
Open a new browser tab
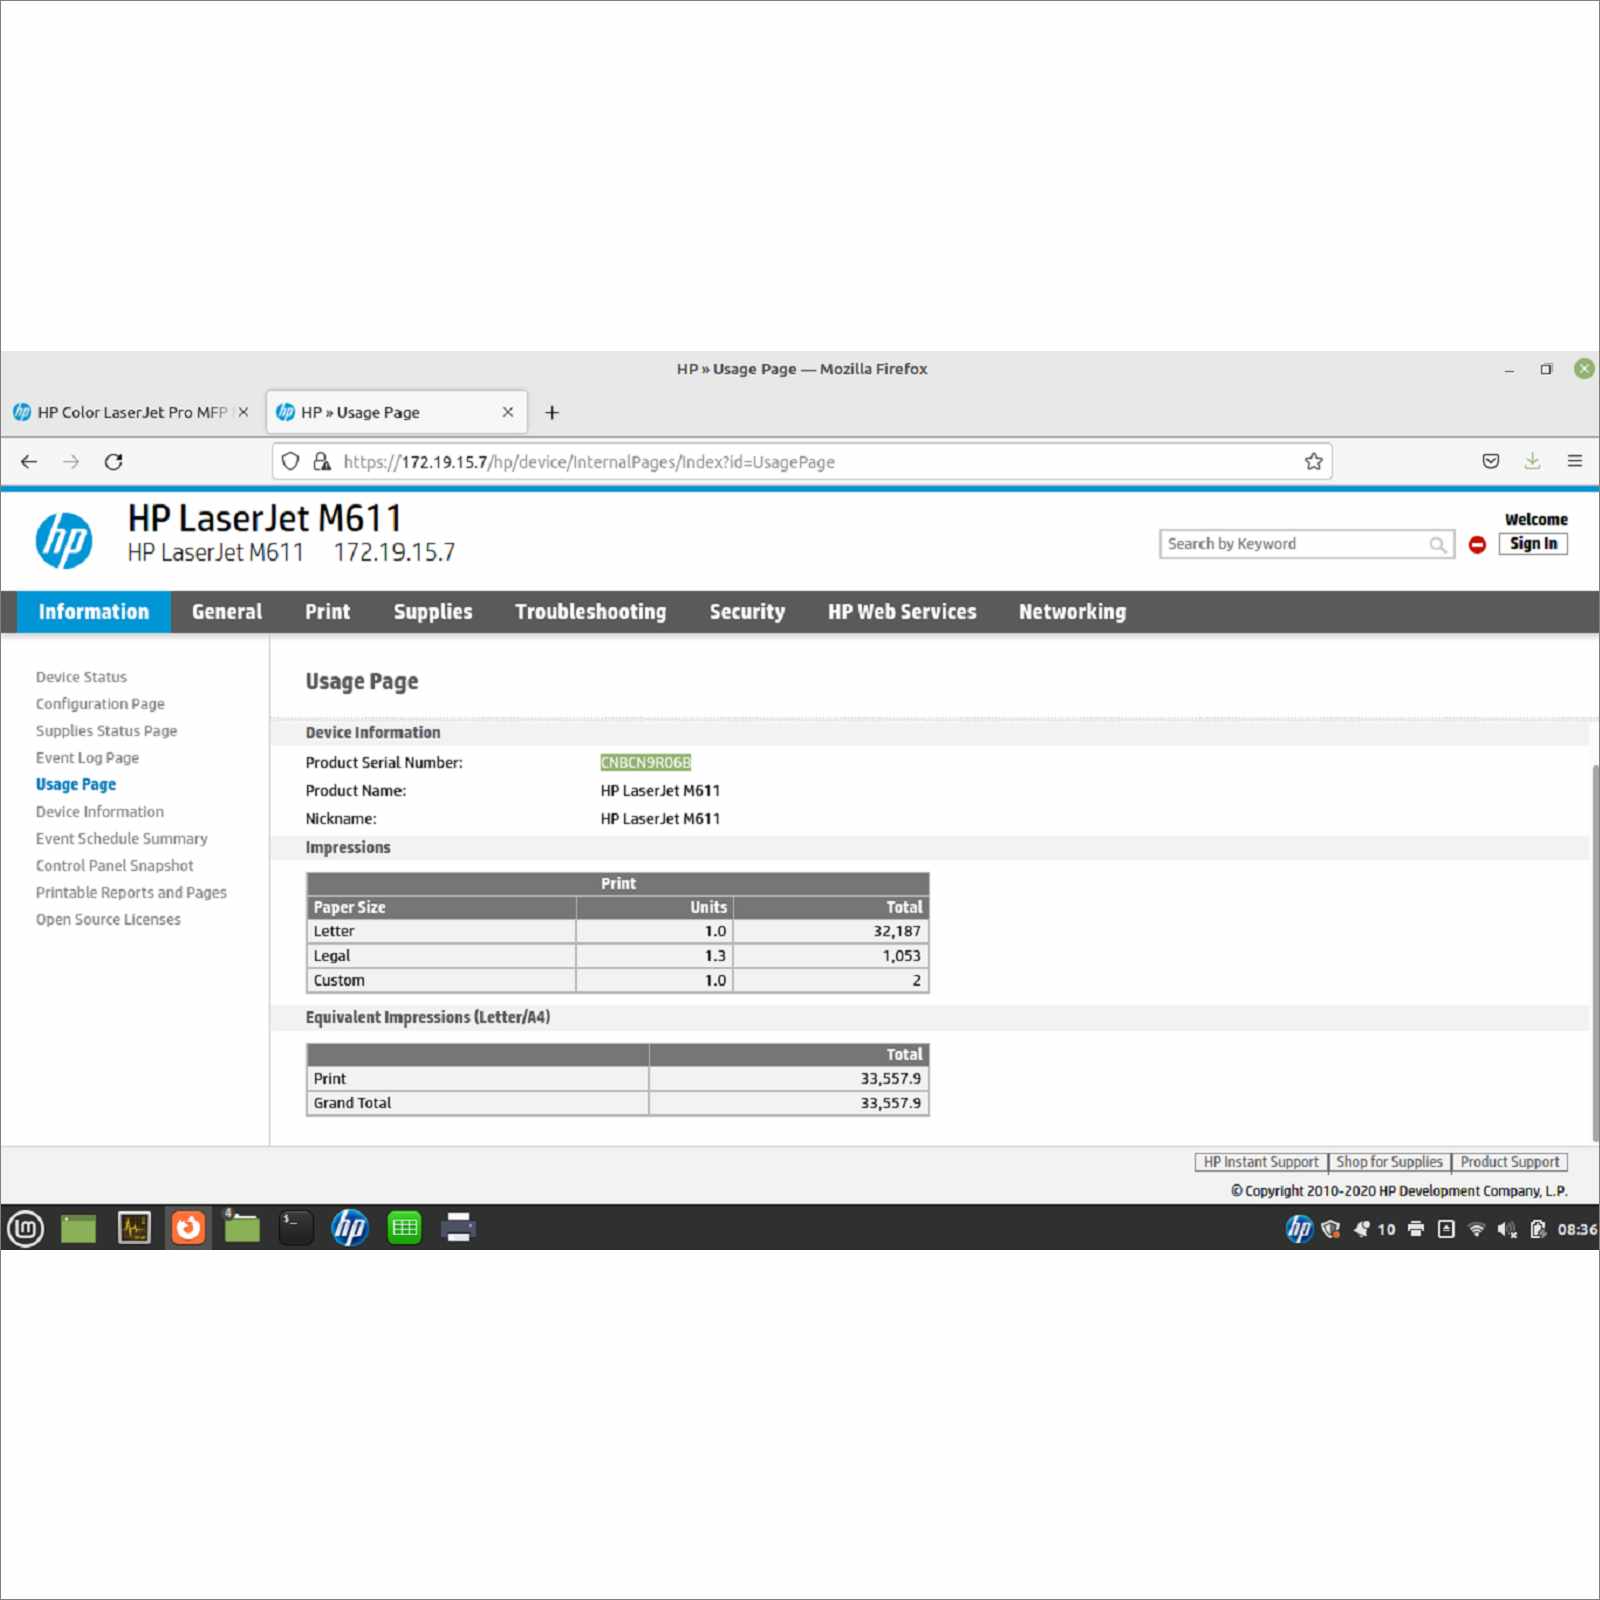(552, 412)
